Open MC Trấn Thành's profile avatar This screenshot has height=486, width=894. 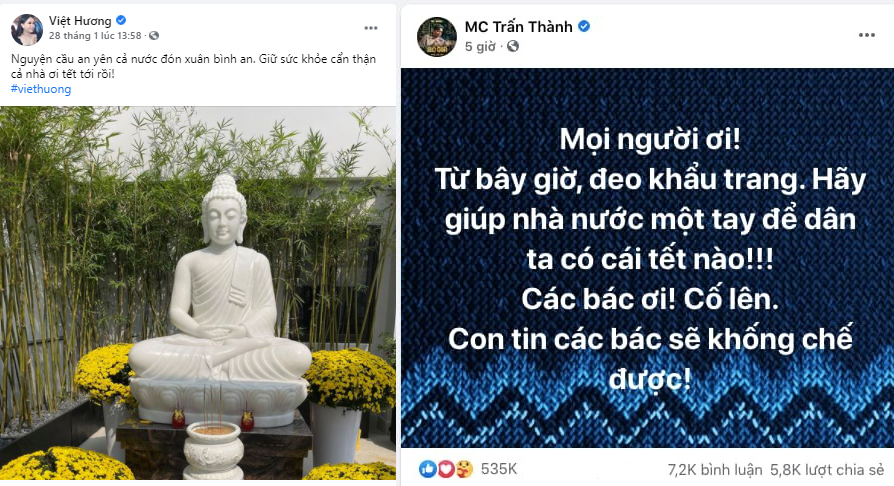(x=437, y=37)
